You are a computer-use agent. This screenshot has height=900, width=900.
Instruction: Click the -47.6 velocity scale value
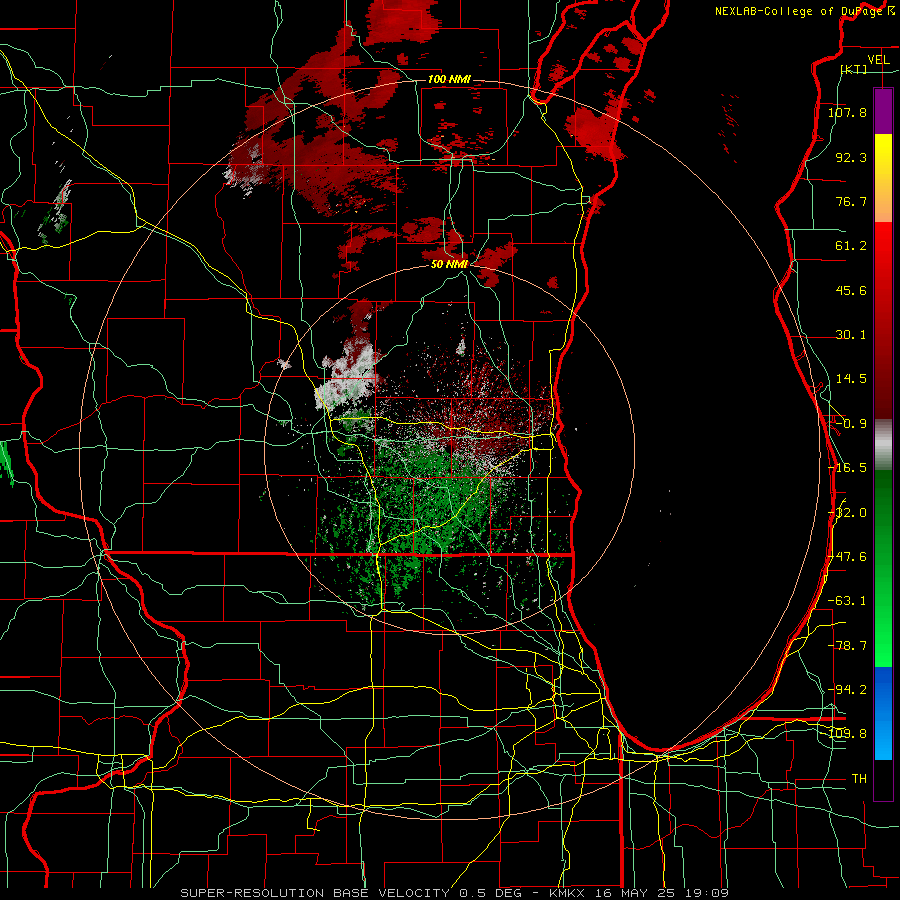point(847,557)
